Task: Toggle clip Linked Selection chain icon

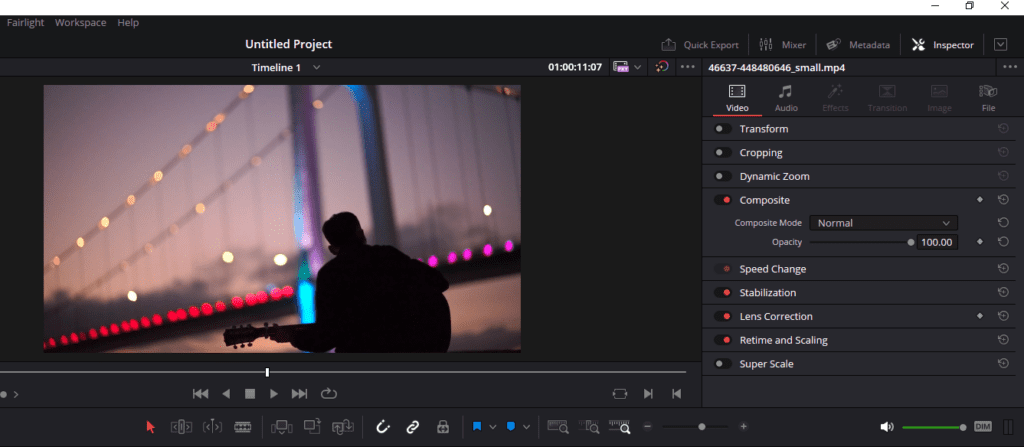Action: click(x=412, y=427)
